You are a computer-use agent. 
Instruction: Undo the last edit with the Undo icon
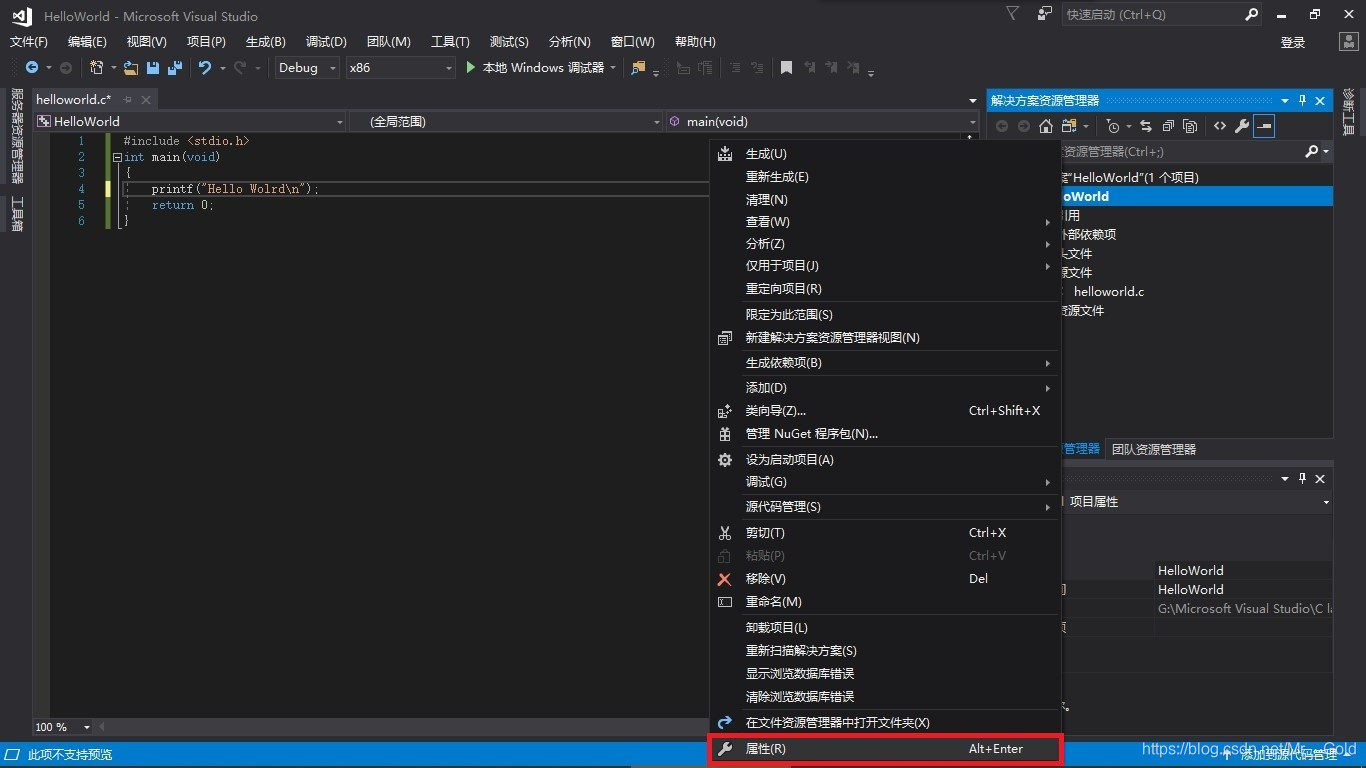[x=205, y=68]
